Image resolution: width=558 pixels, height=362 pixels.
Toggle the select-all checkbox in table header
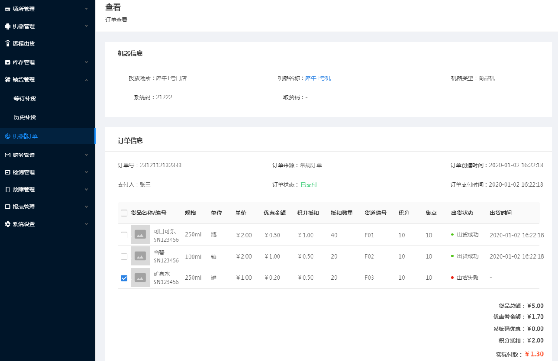(124, 213)
